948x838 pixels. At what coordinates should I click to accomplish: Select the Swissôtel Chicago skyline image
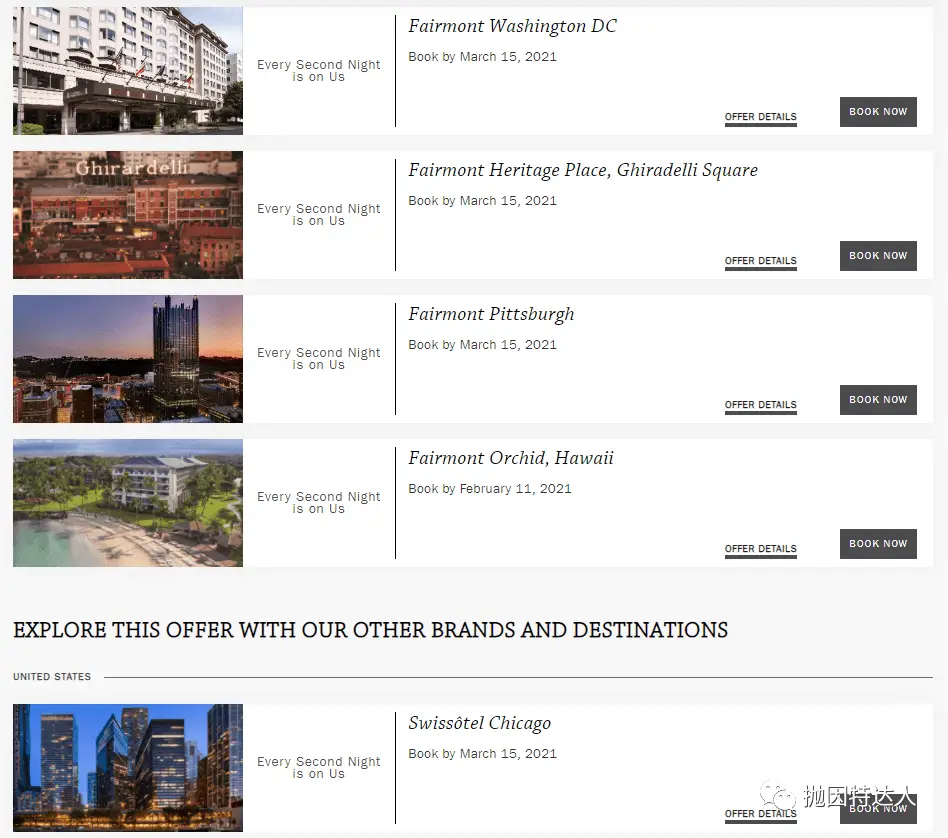point(128,767)
